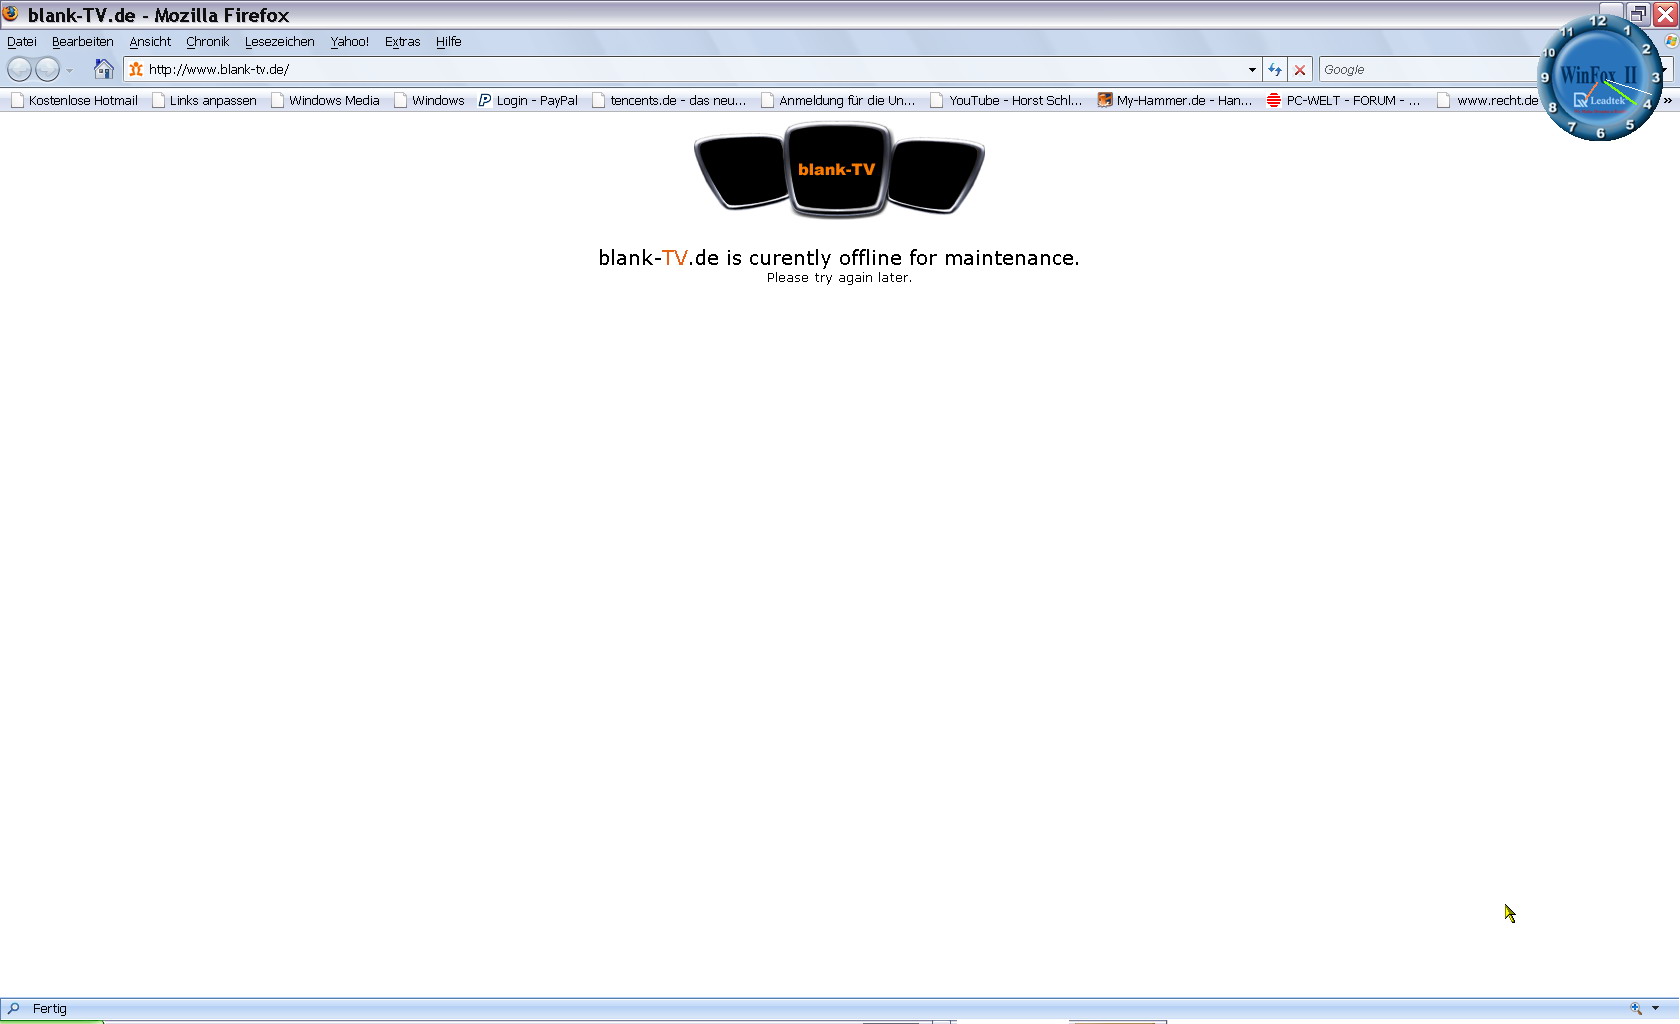Click the blank-tv site favicon in address bar
The height and width of the screenshot is (1024, 1680).
(x=136, y=69)
